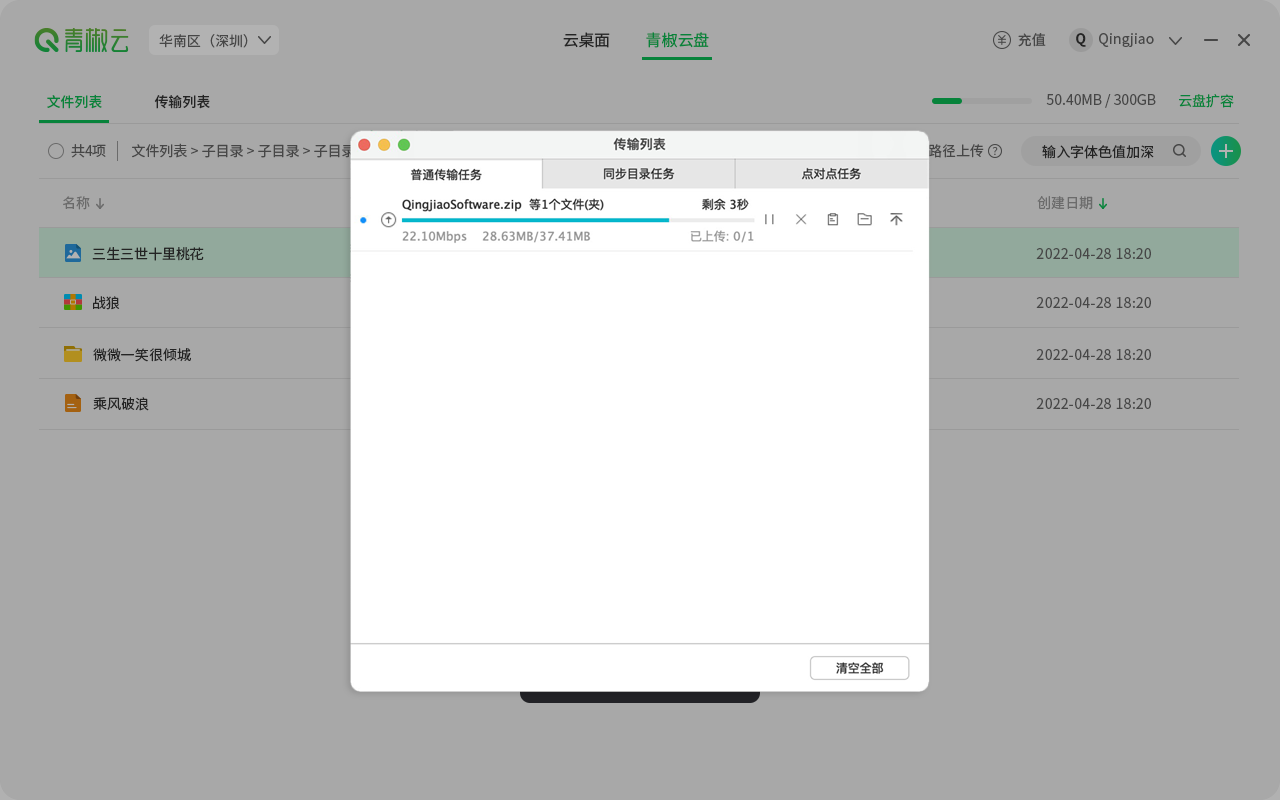Toggle the select-all radio beside 共4项
This screenshot has width=1280, height=800.
click(x=56, y=151)
